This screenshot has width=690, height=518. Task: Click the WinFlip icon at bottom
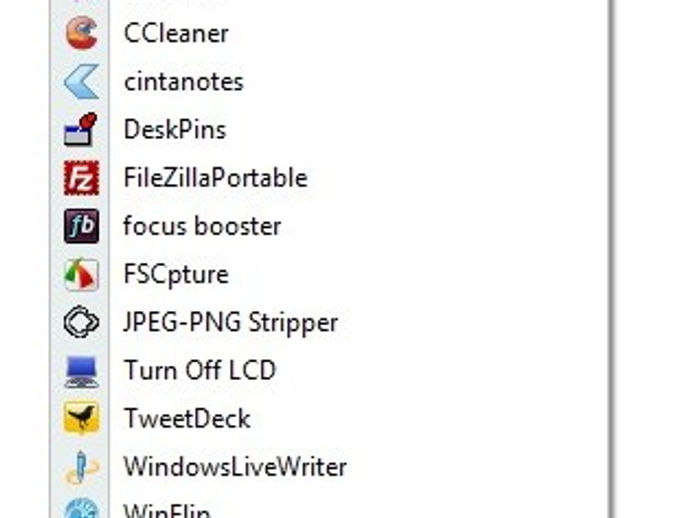tap(81, 508)
